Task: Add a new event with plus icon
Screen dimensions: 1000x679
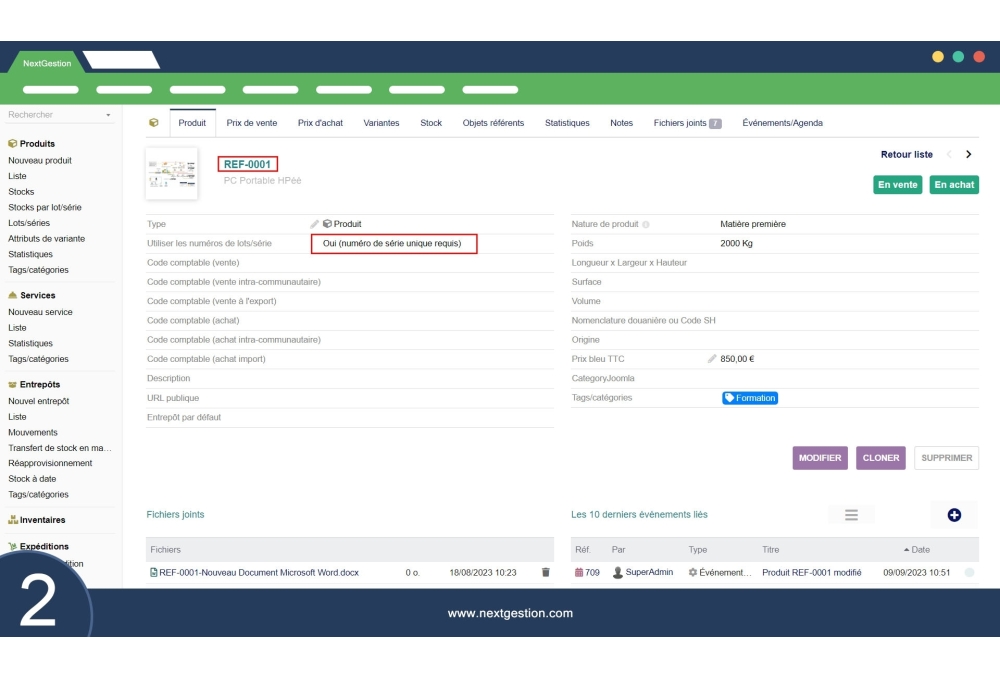Action: (953, 514)
